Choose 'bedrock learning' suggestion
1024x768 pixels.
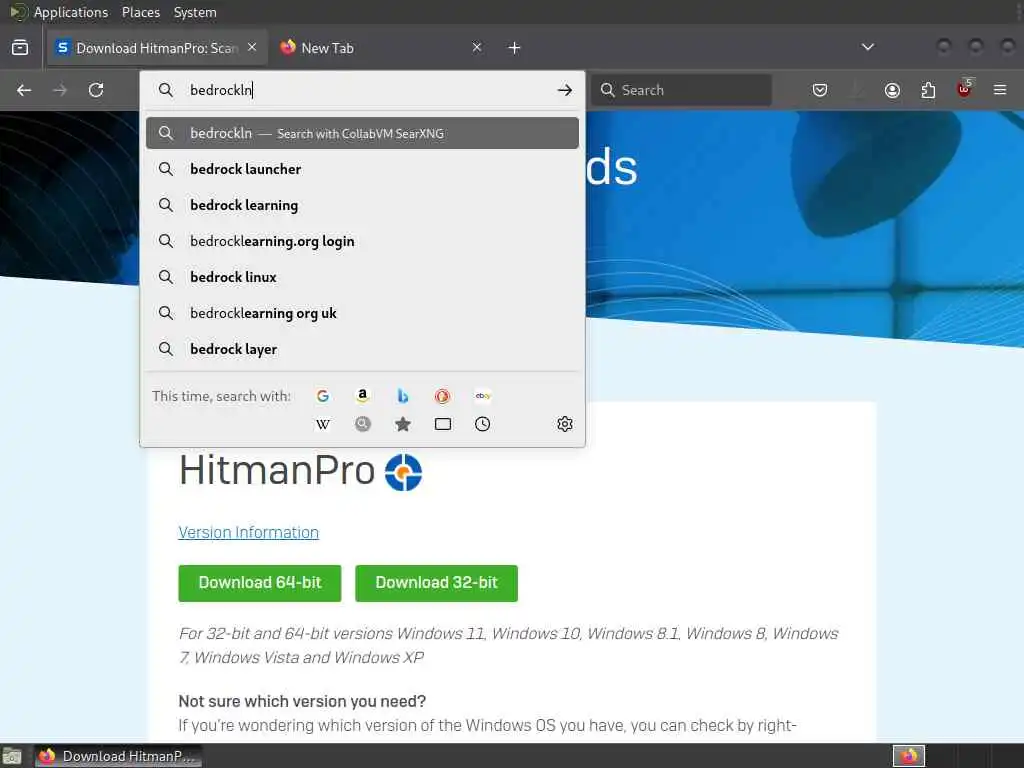[362, 205]
